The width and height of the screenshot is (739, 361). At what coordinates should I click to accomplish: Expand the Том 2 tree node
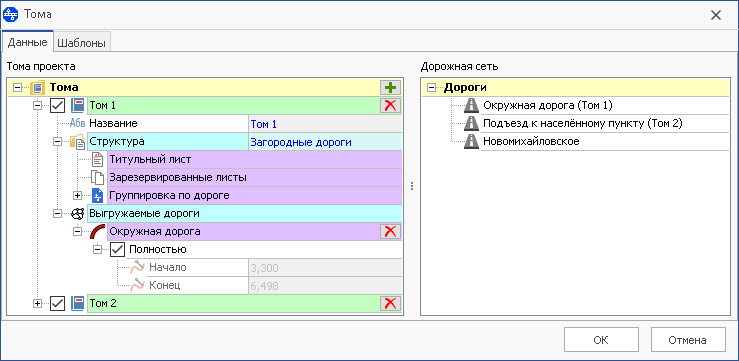pos(38,304)
